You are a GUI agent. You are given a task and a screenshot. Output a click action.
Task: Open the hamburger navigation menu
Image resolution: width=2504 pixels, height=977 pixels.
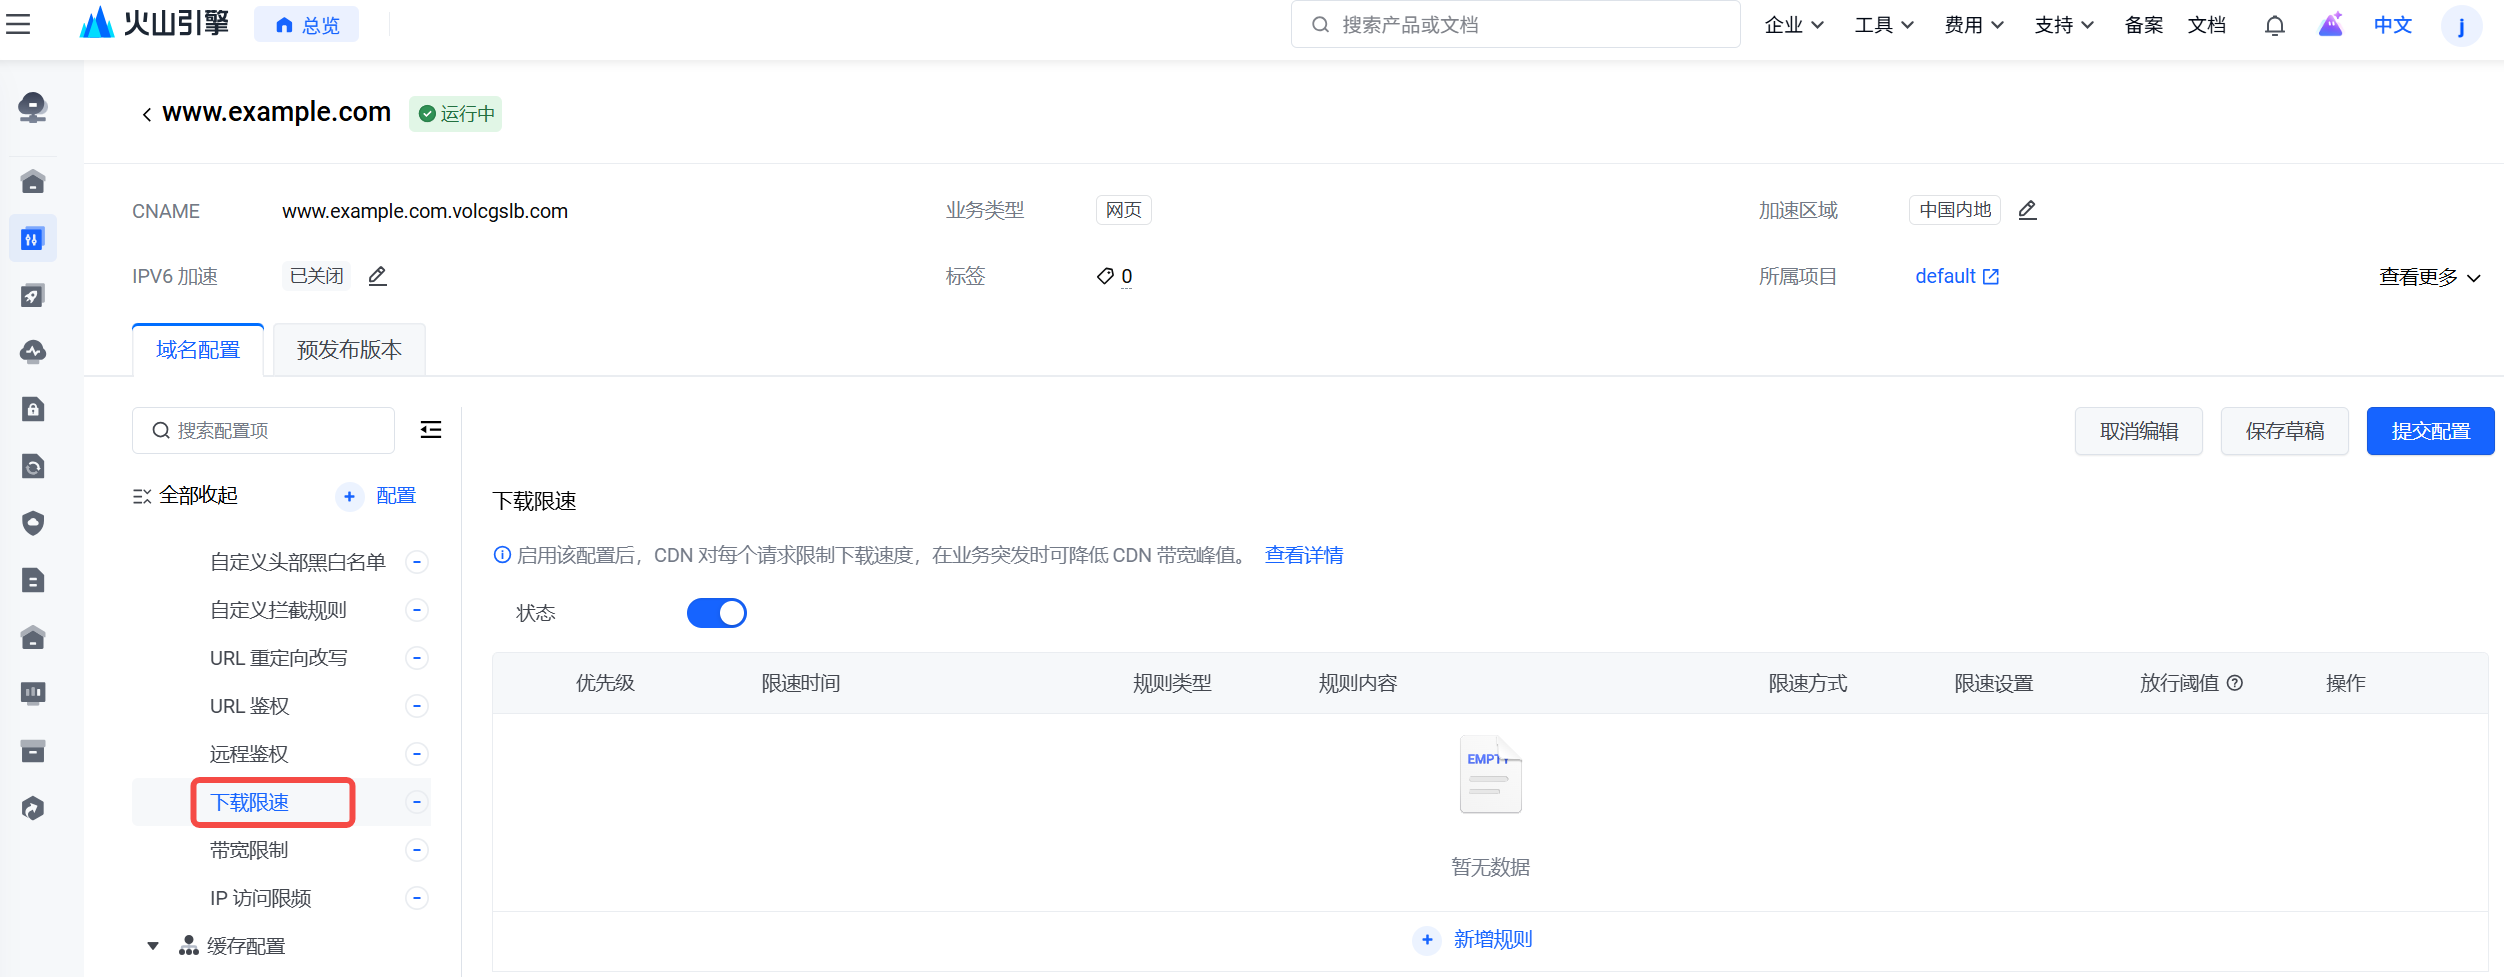[18, 24]
